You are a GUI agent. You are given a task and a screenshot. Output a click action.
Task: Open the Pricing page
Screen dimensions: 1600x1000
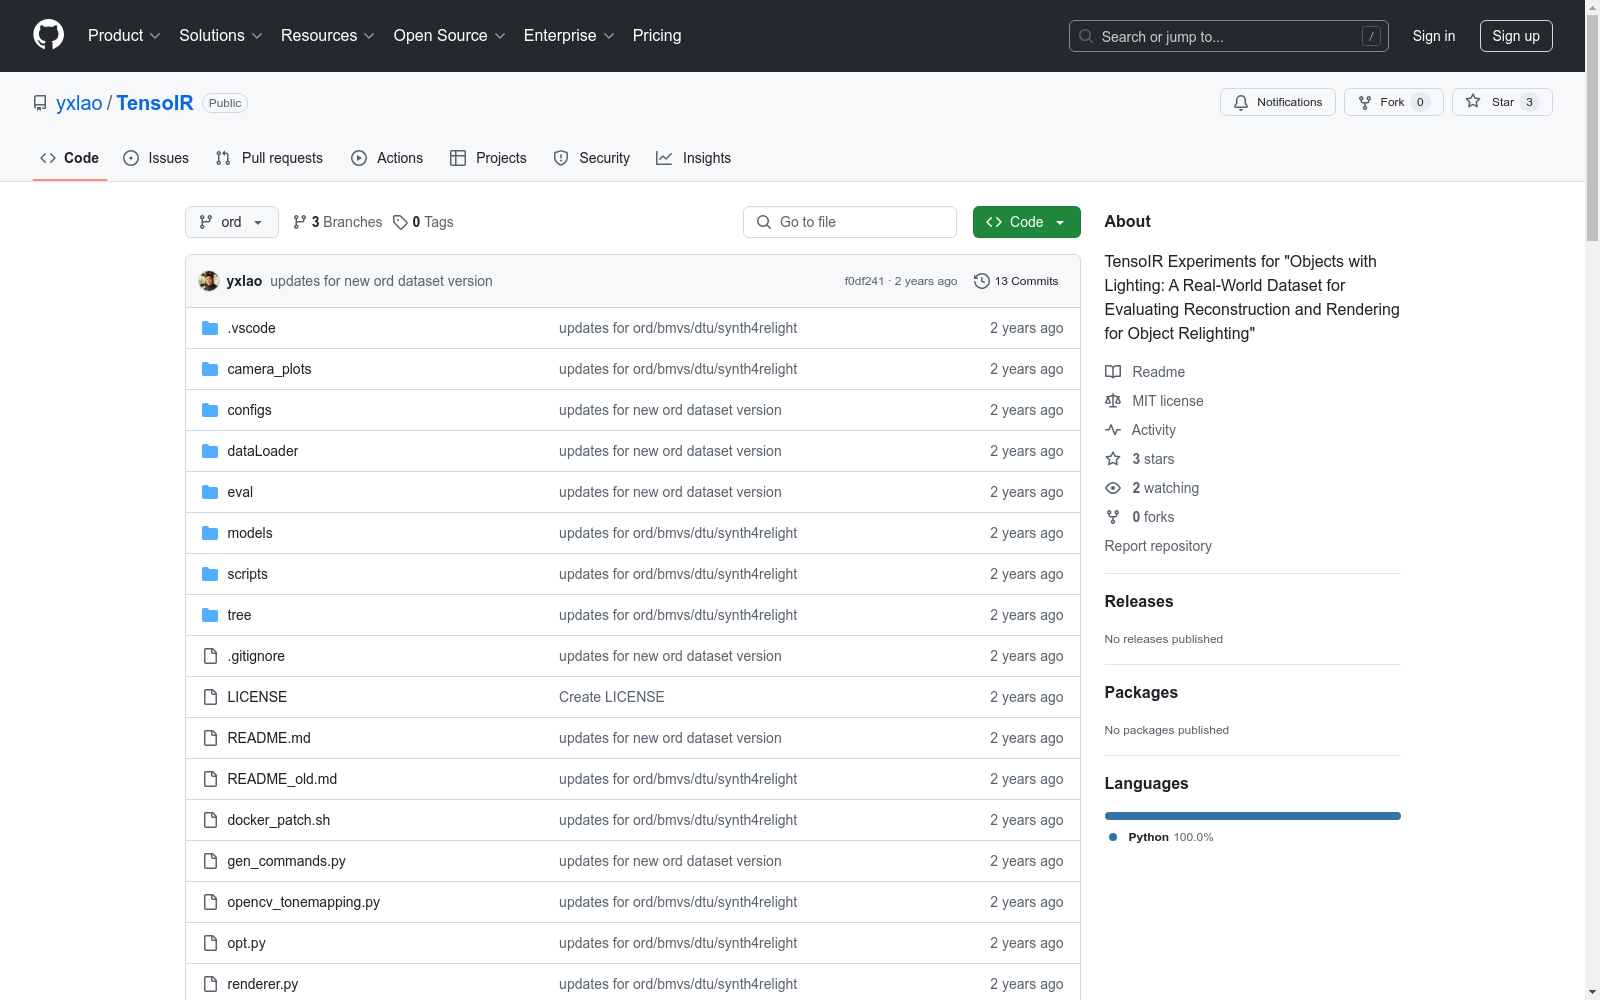coord(657,35)
